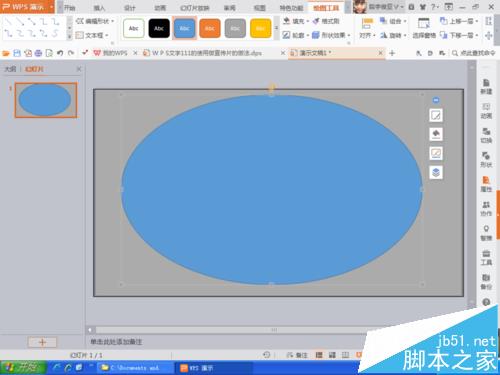Click the 格式刷 format painter
Viewport: 500px width, 375px height.
326,21
